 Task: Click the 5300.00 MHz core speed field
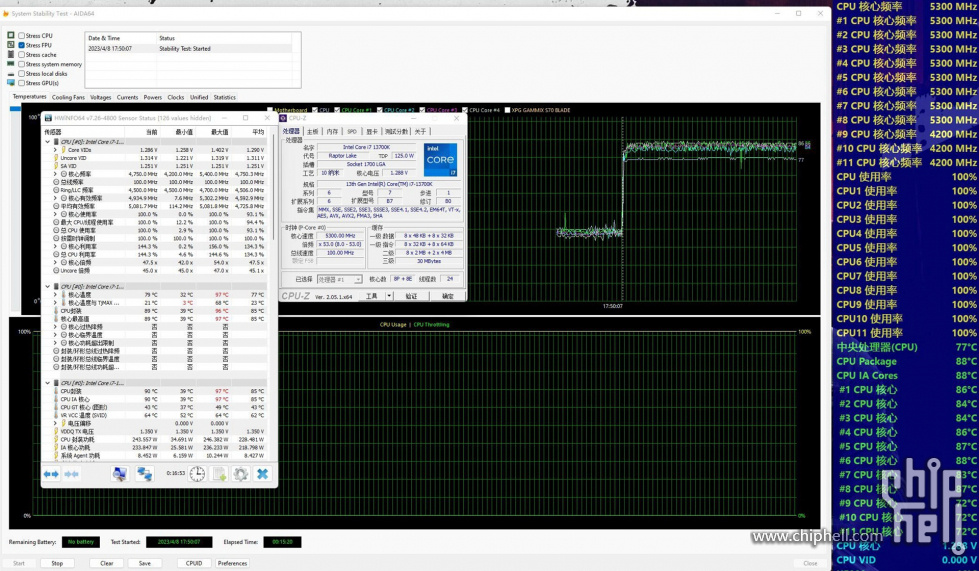pyautogui.click(x=340, y=236)
